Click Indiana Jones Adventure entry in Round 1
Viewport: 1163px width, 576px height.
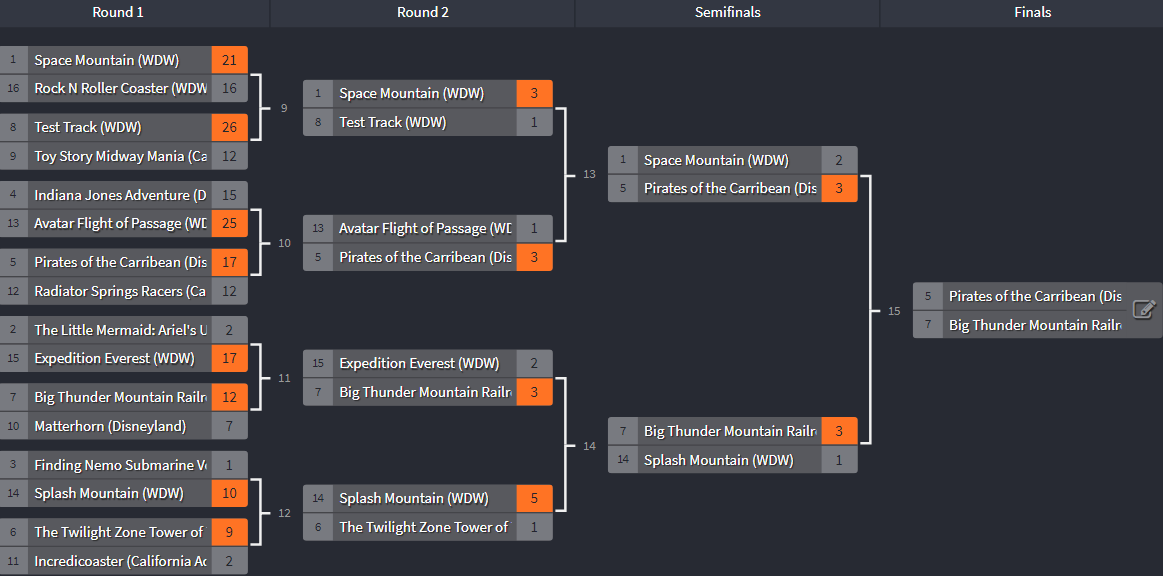point(120,195)
